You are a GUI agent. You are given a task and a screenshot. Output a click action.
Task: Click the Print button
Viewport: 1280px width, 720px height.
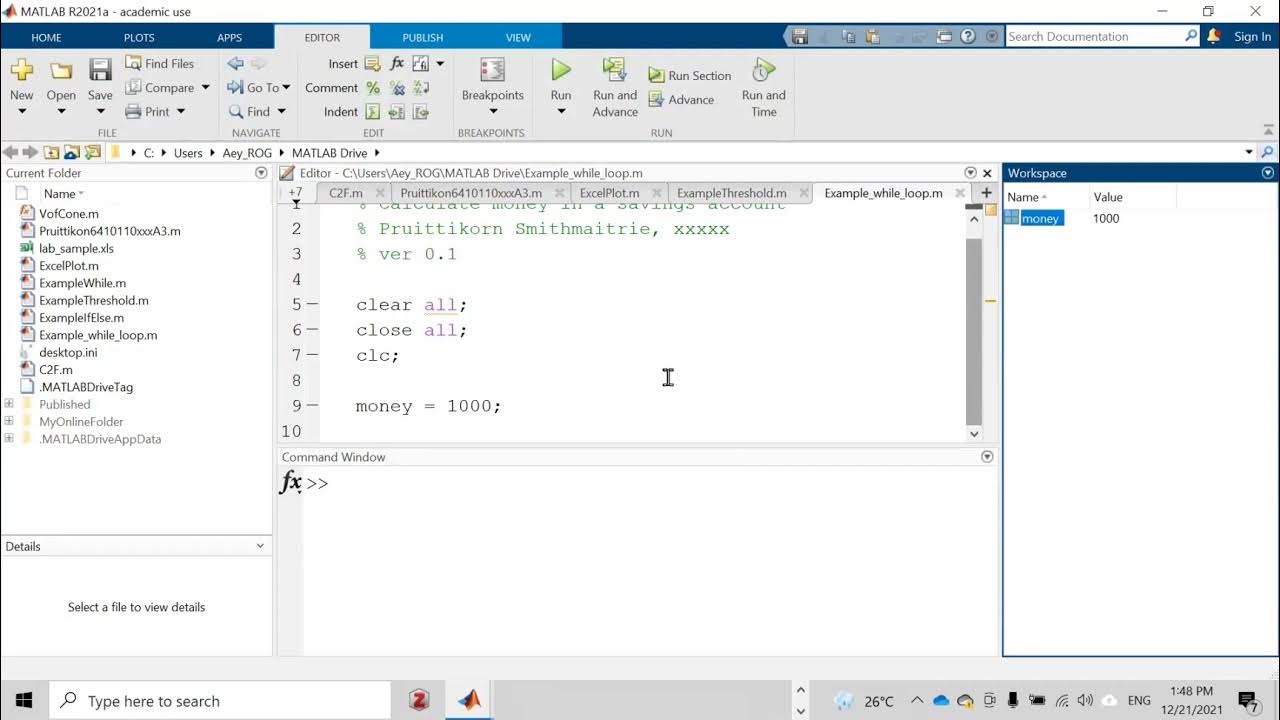[x=148, y=111]
